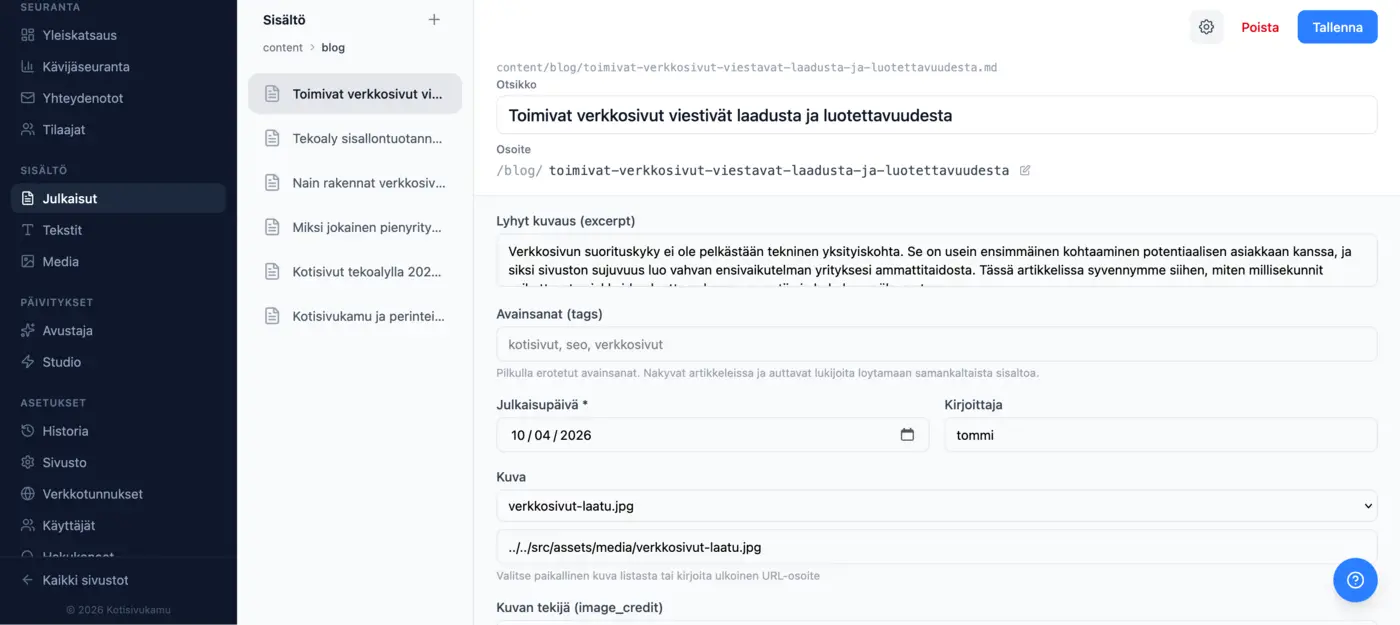1400x625 pixels.
Task: Select post 'Nain rakennat verkkosiv...'
Action: pyautogui.click(x=355, y=183)
